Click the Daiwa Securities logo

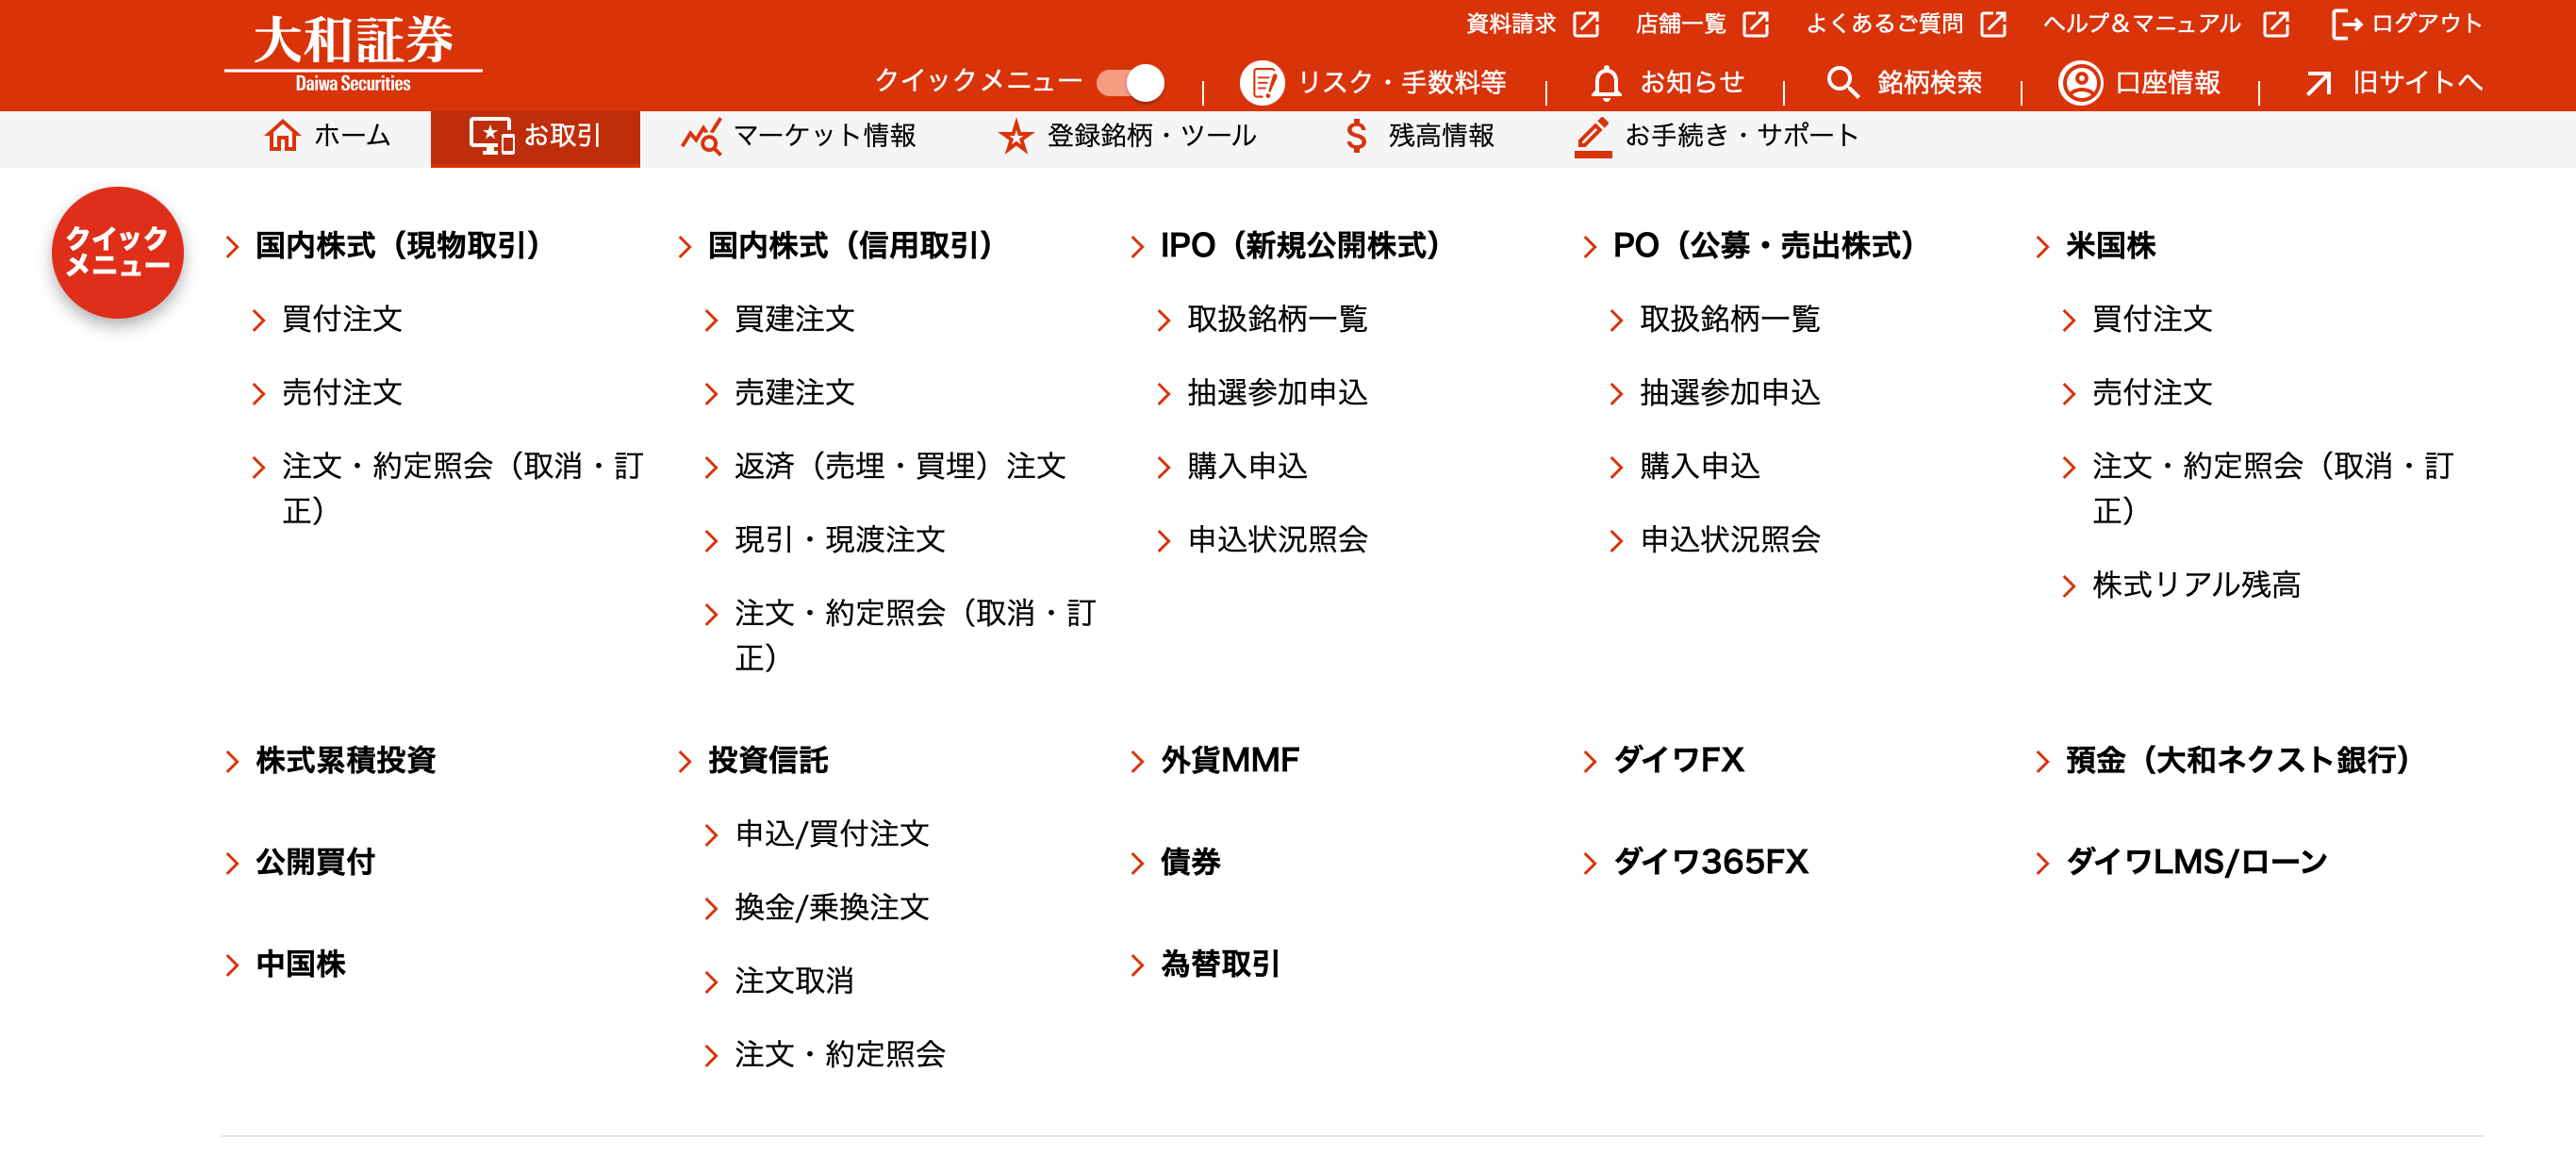click(353, 55)
